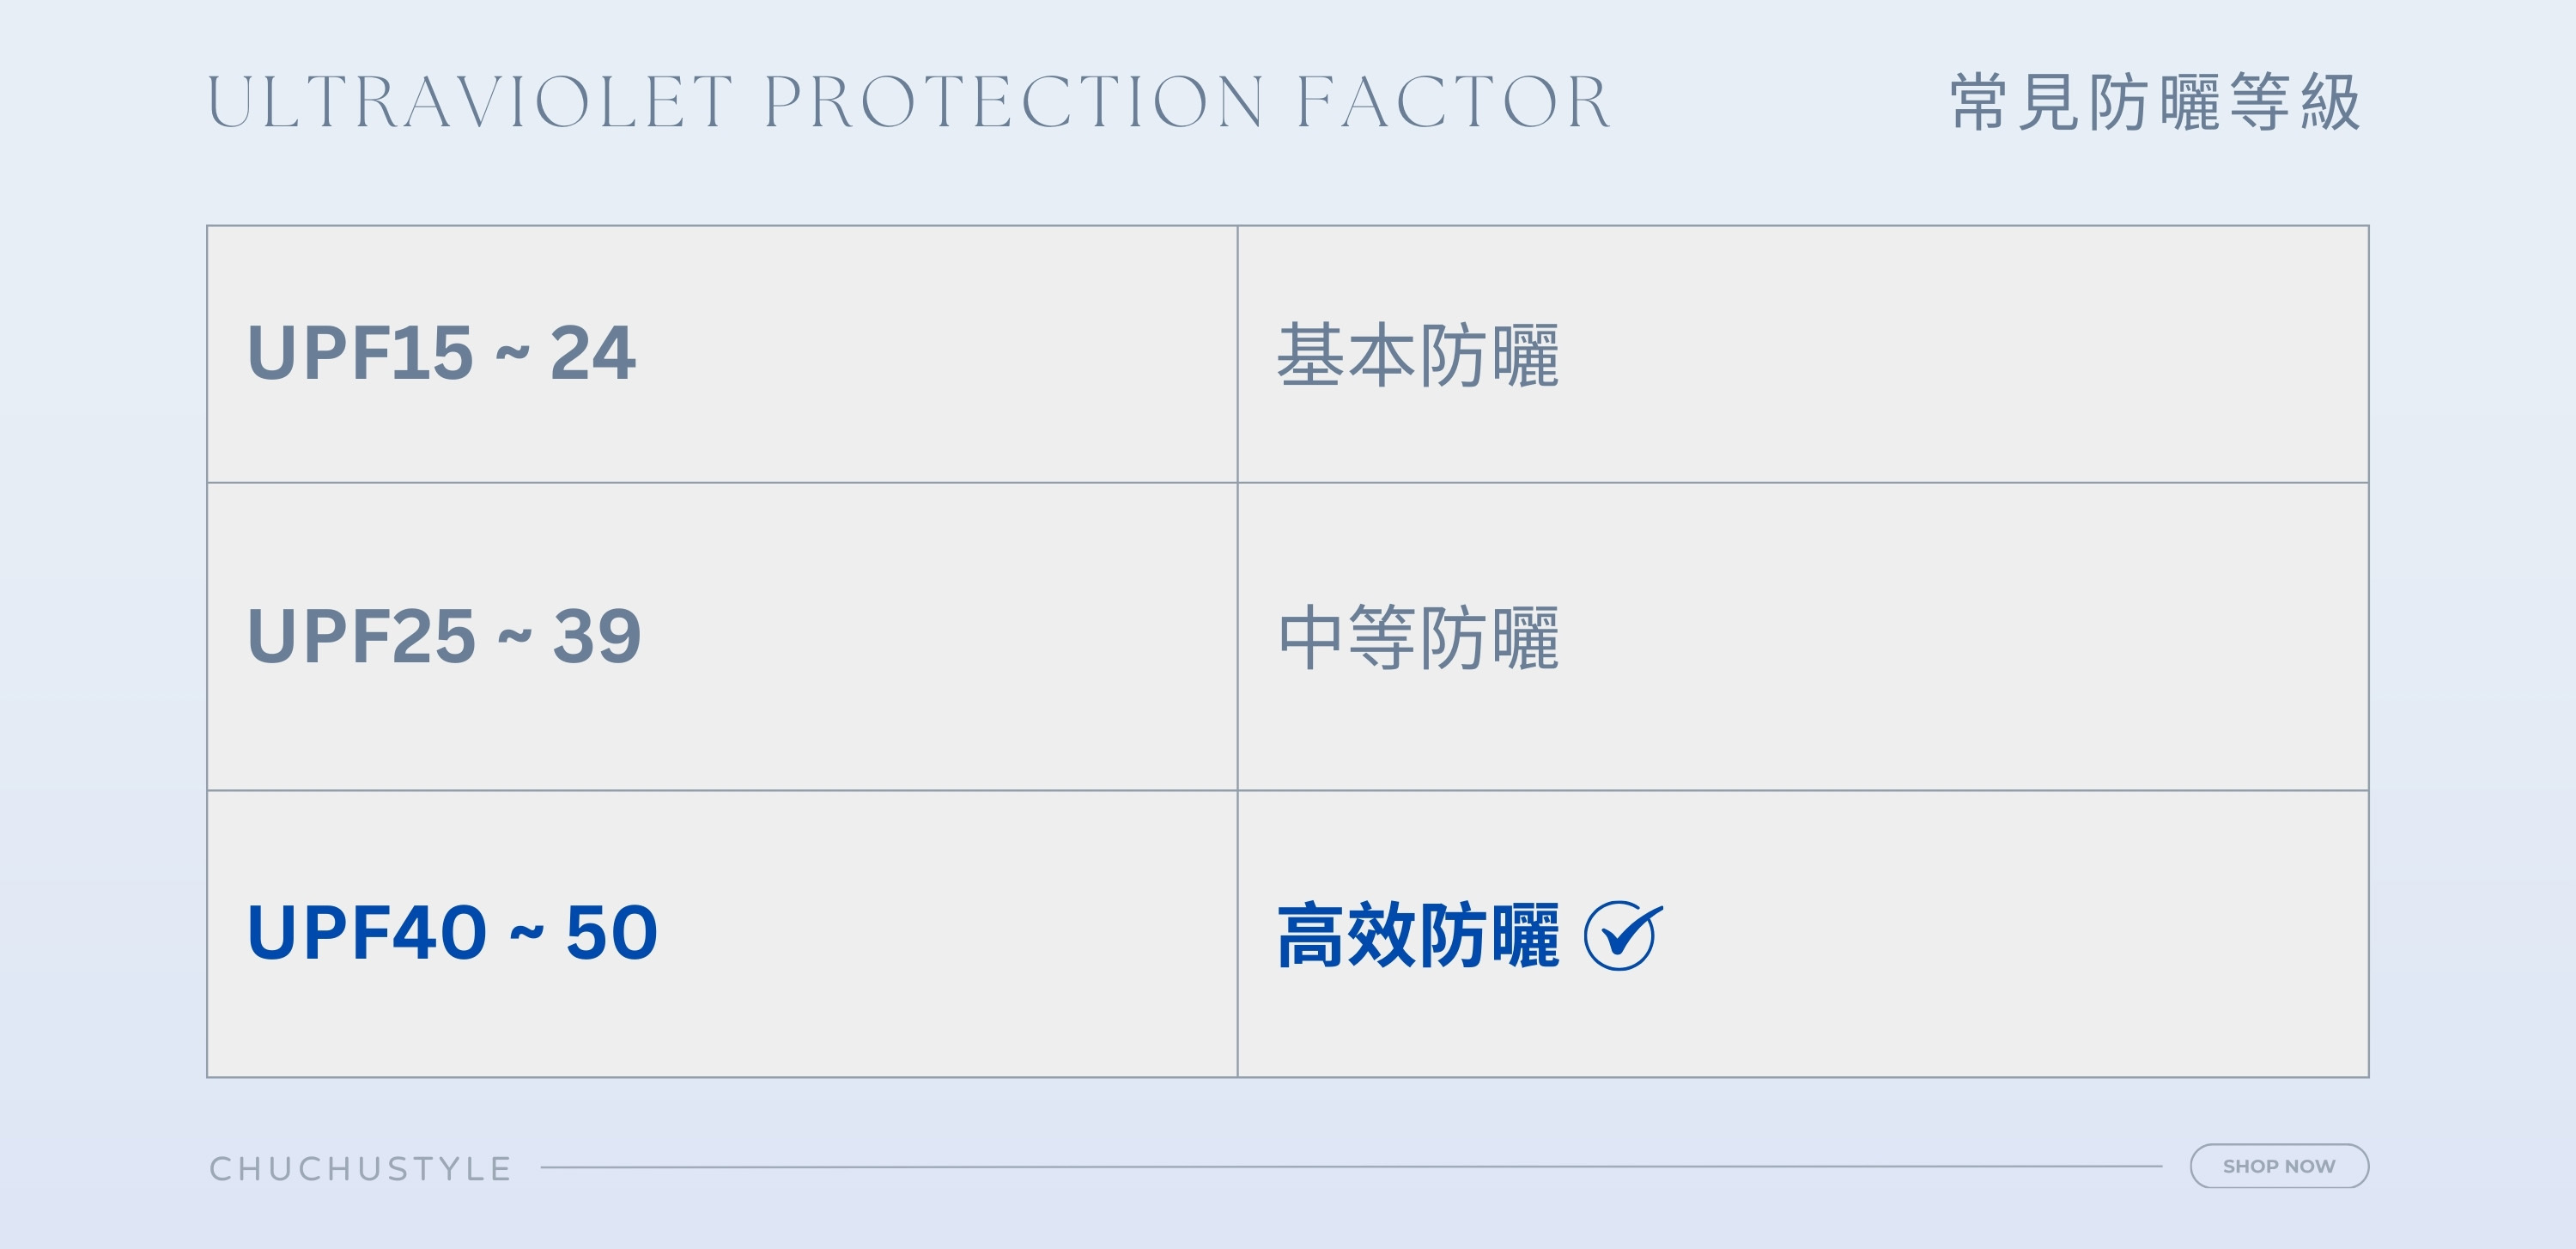Click the number 39 in second row
The width and height of the screenshot is (2576, 1249).
[x=597, y=636]
